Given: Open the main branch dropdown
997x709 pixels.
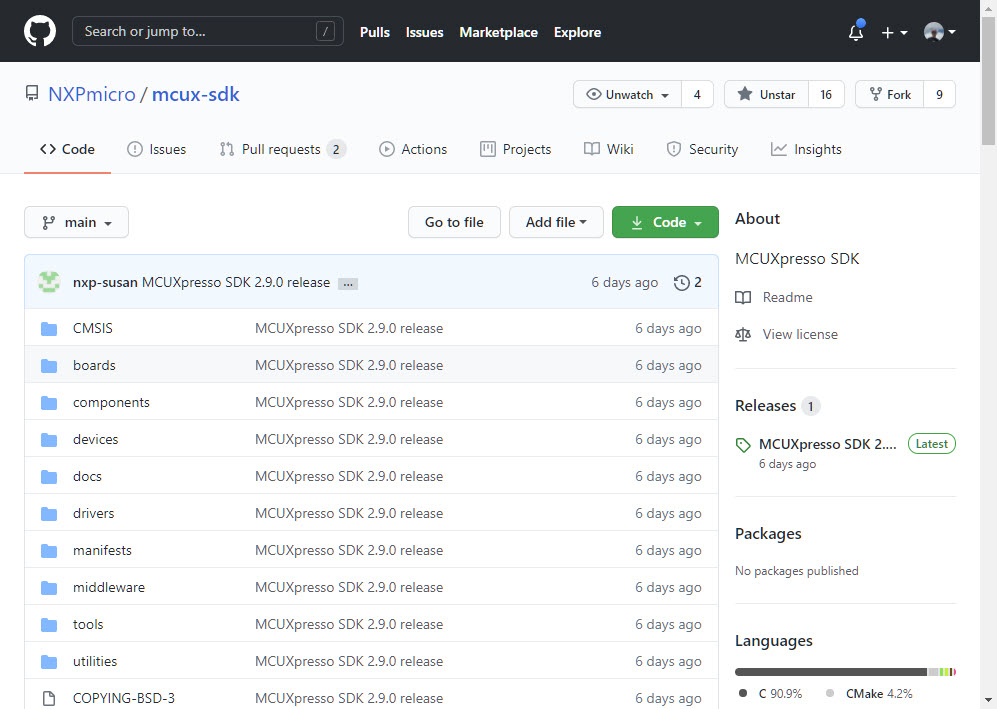Looking at the screenshot, I should click(76, 222).
